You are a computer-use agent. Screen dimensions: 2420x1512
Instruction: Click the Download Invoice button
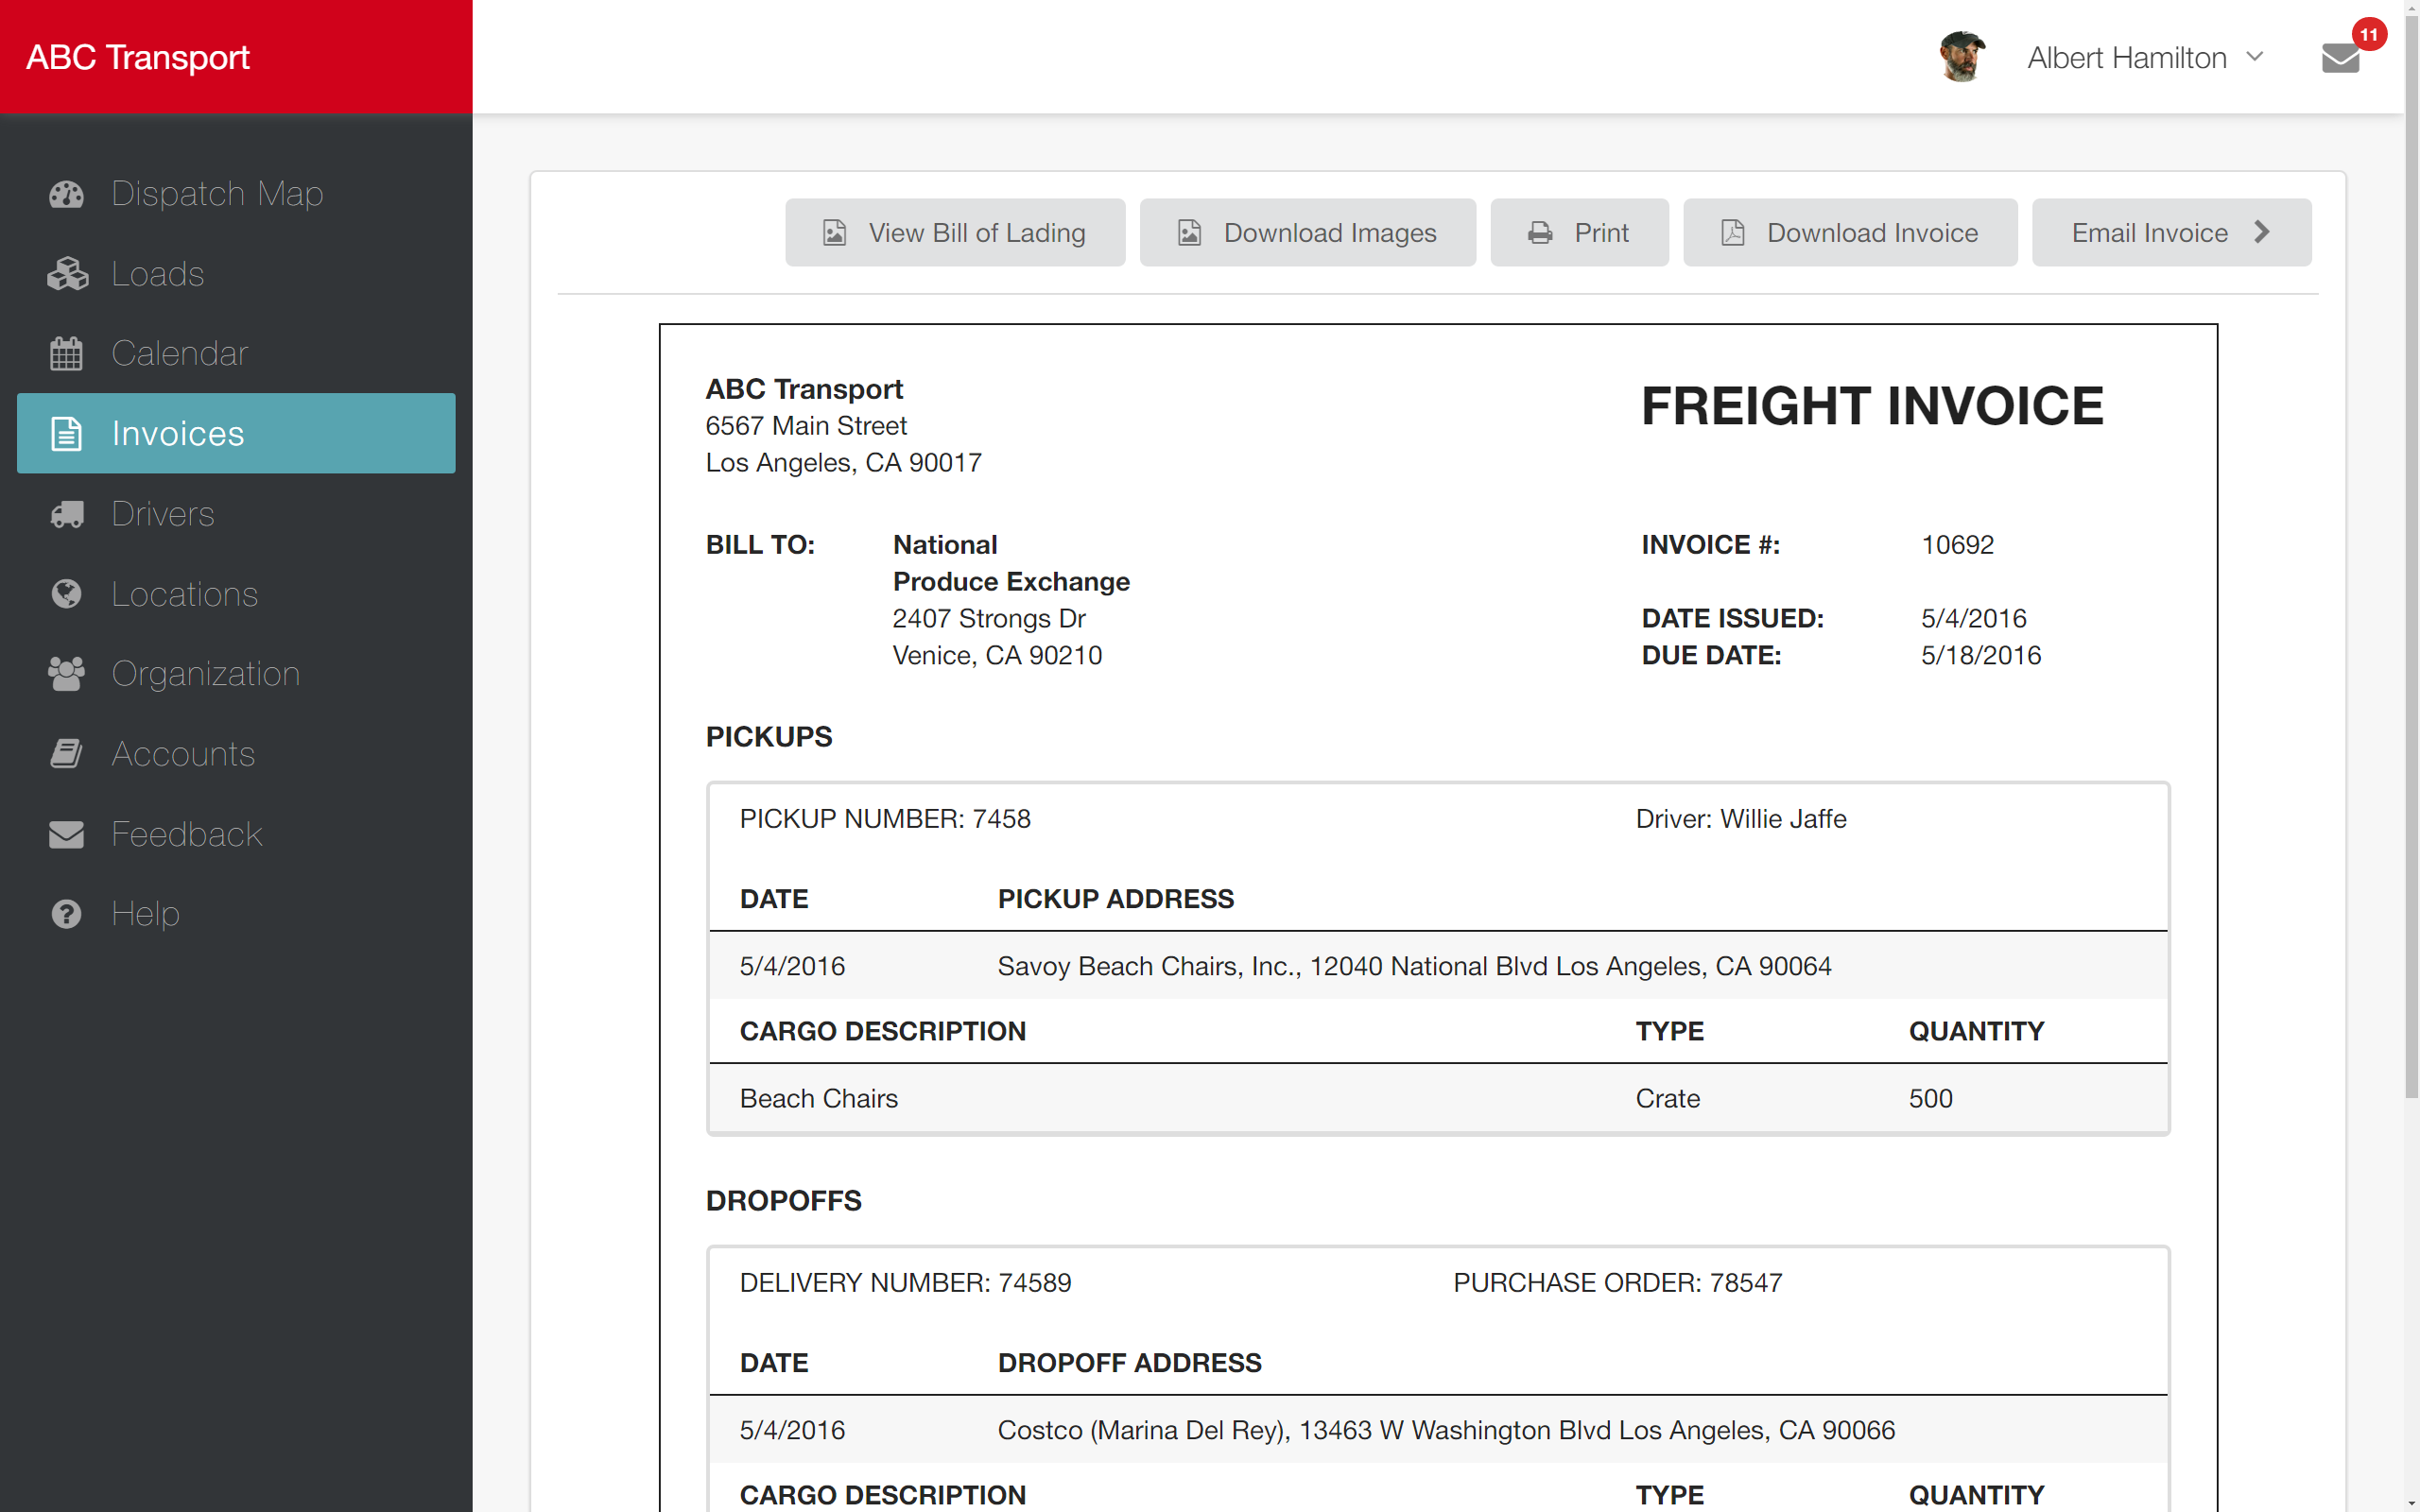coord(1849,232)
